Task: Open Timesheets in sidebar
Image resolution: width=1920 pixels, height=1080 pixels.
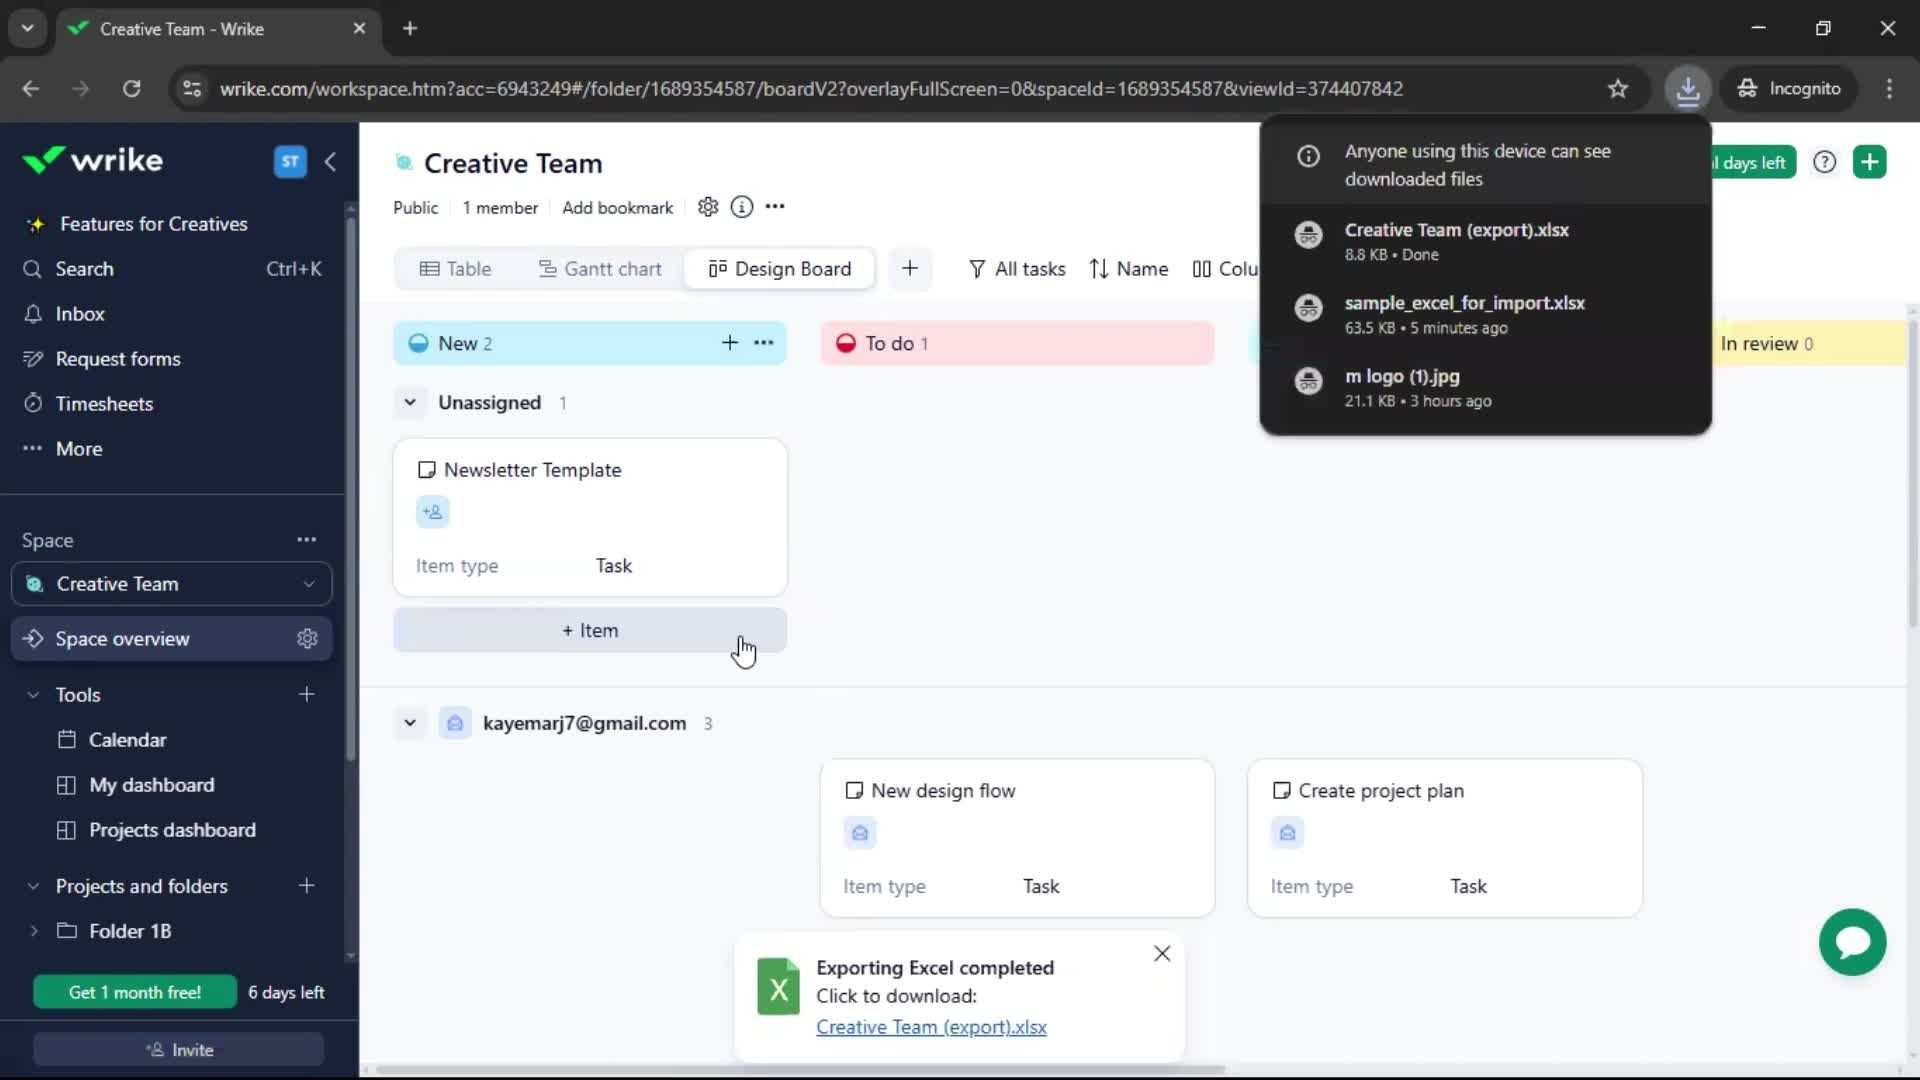Action: click(x=104, y=404)
